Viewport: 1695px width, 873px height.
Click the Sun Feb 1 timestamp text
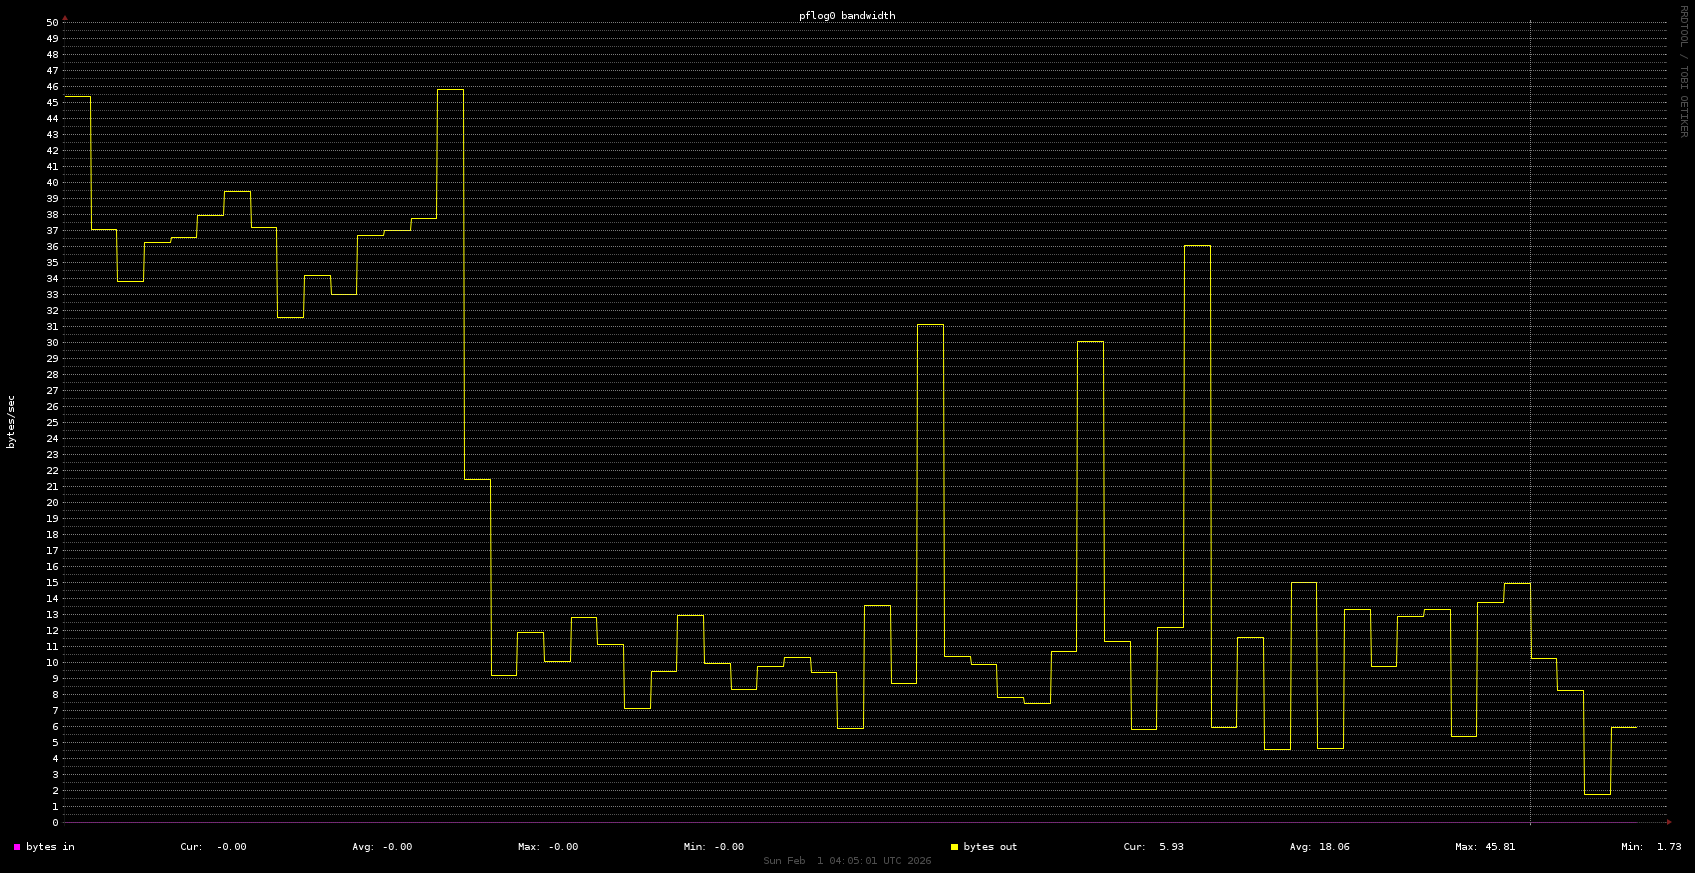coord(847,861)
